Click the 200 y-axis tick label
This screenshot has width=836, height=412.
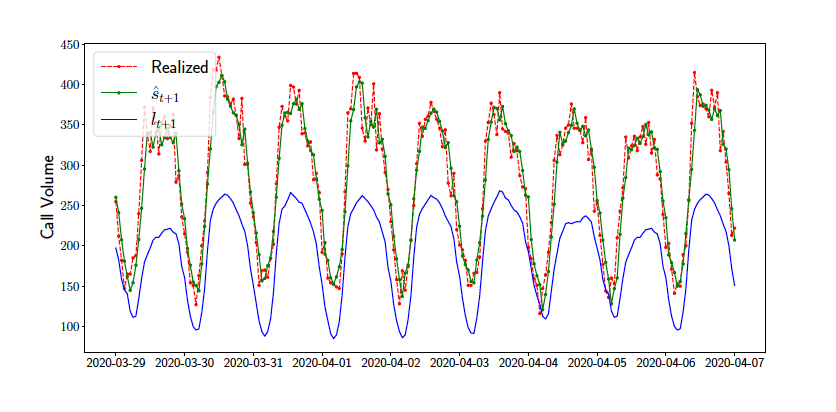click(x=69, y=246)
